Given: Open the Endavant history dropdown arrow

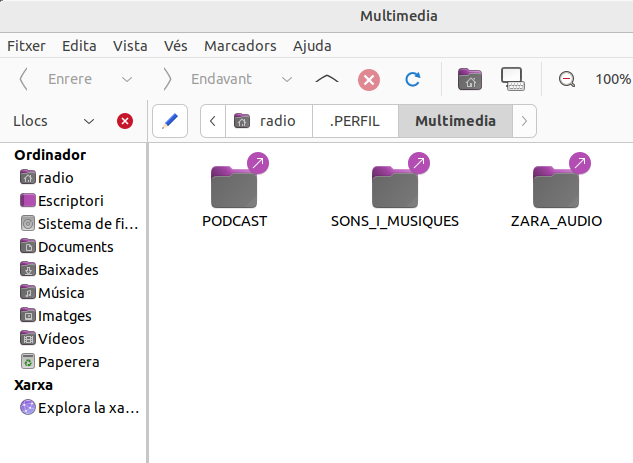Looking at the screenshot, I should click(287, 79).
